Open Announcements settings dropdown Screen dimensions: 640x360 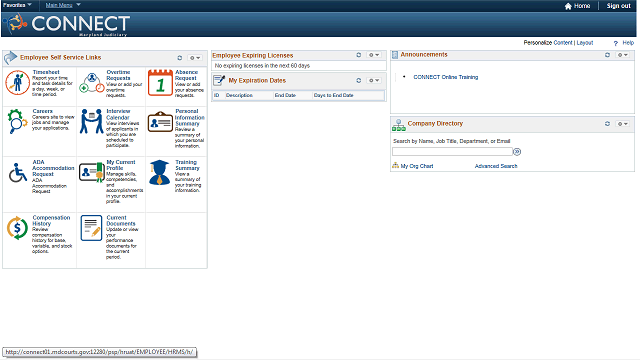(x=622, y=55)
